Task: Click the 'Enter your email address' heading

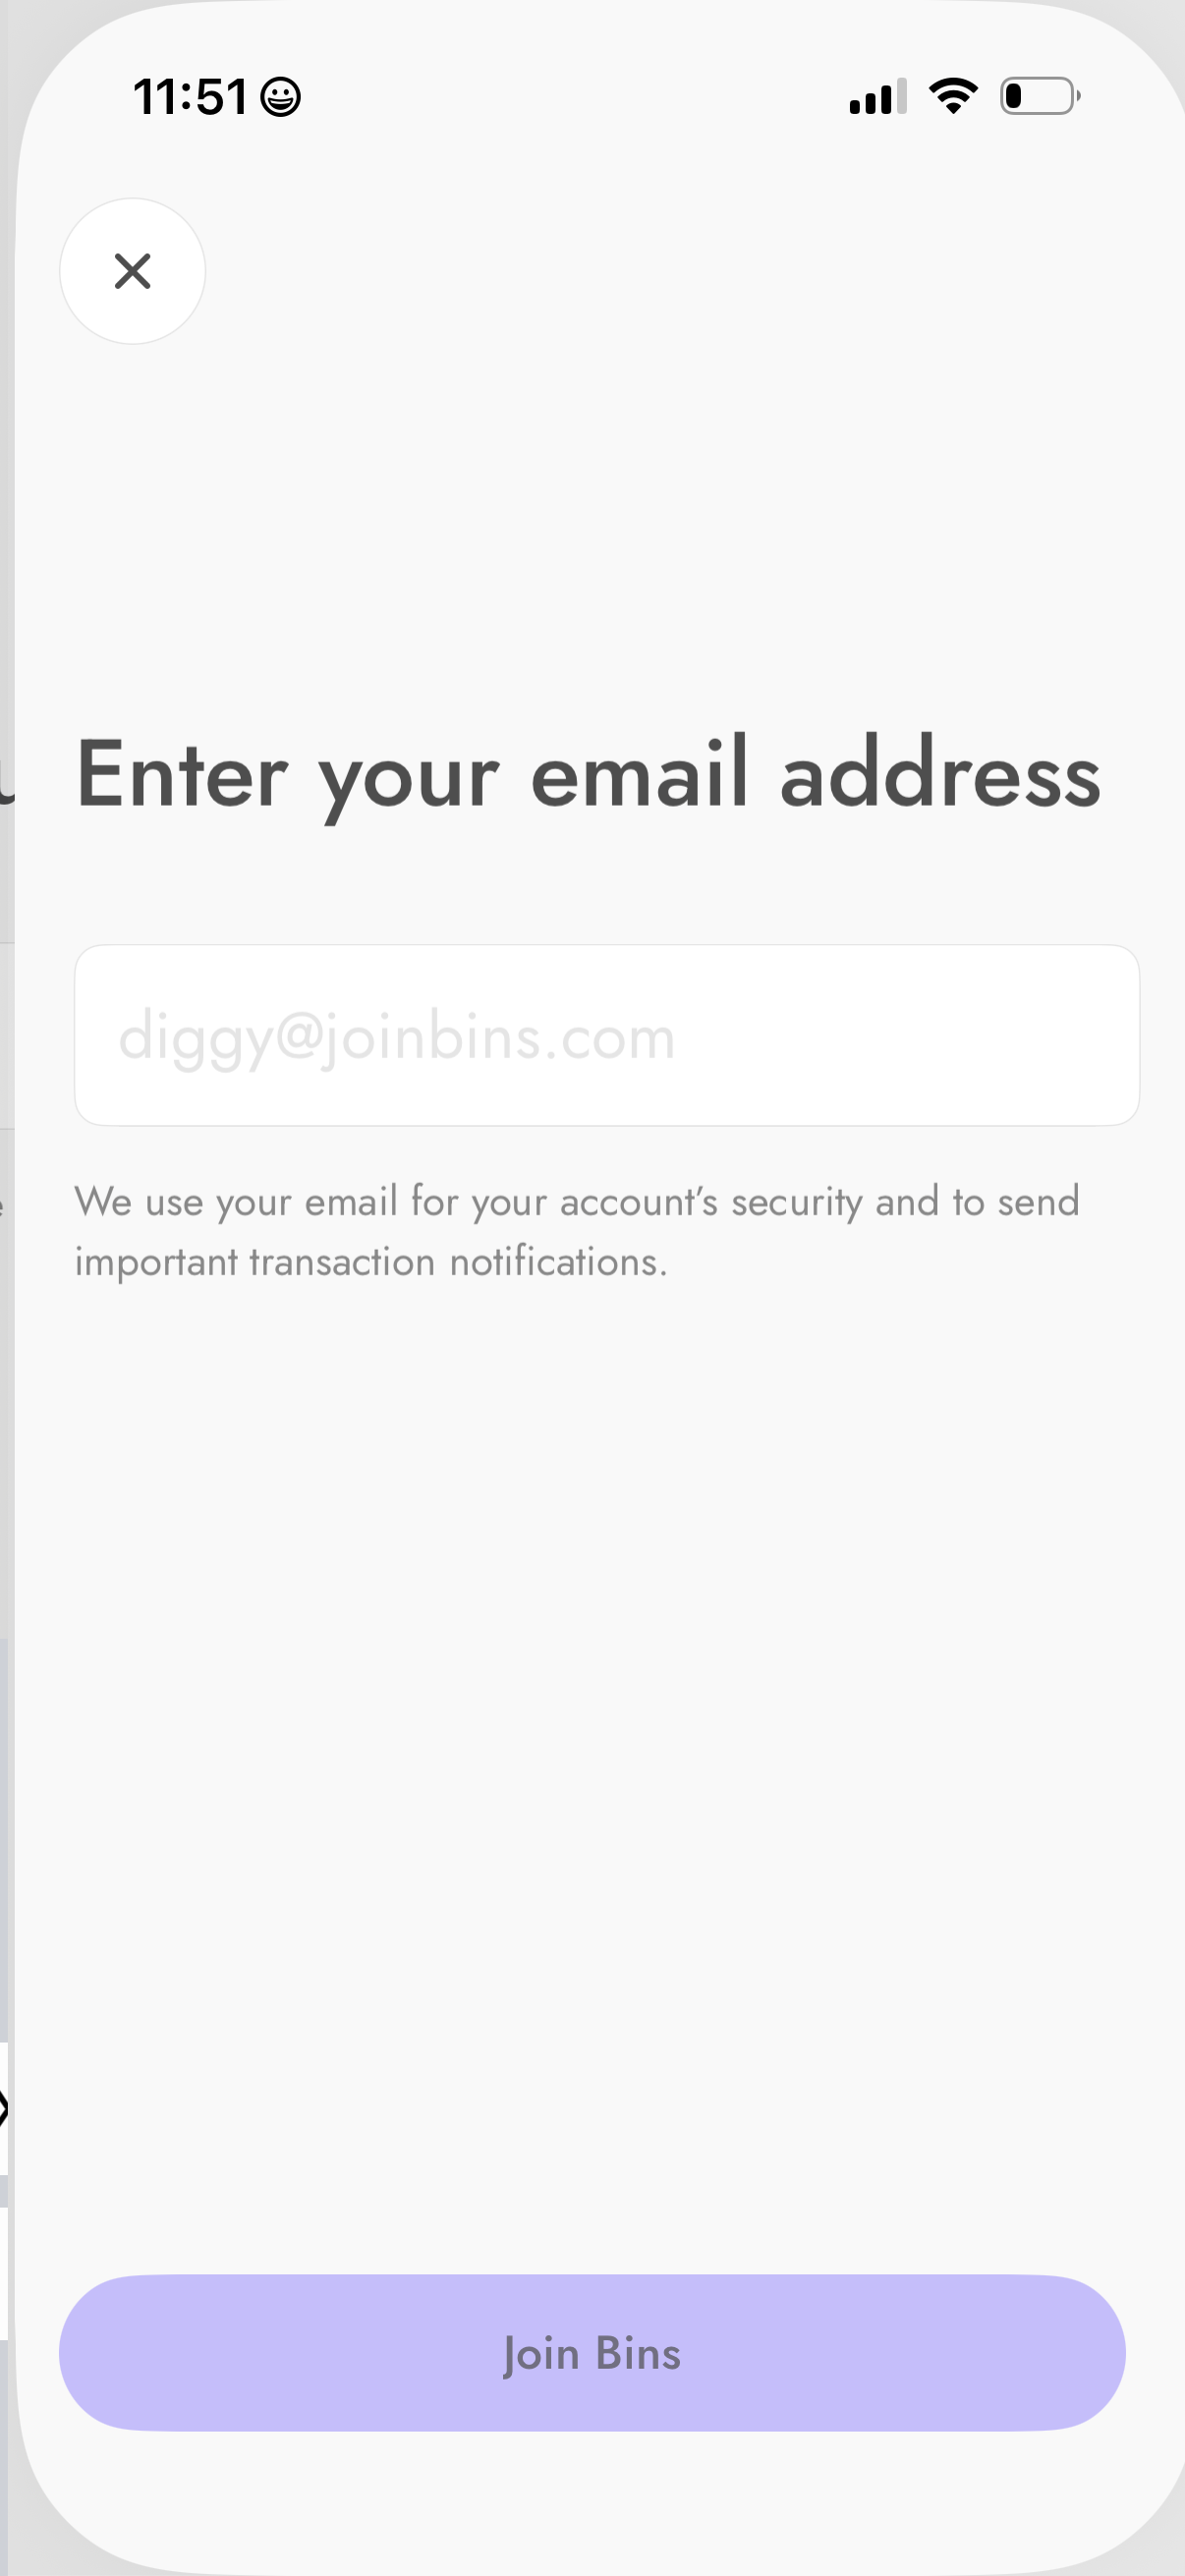Action: pos(588,776)
